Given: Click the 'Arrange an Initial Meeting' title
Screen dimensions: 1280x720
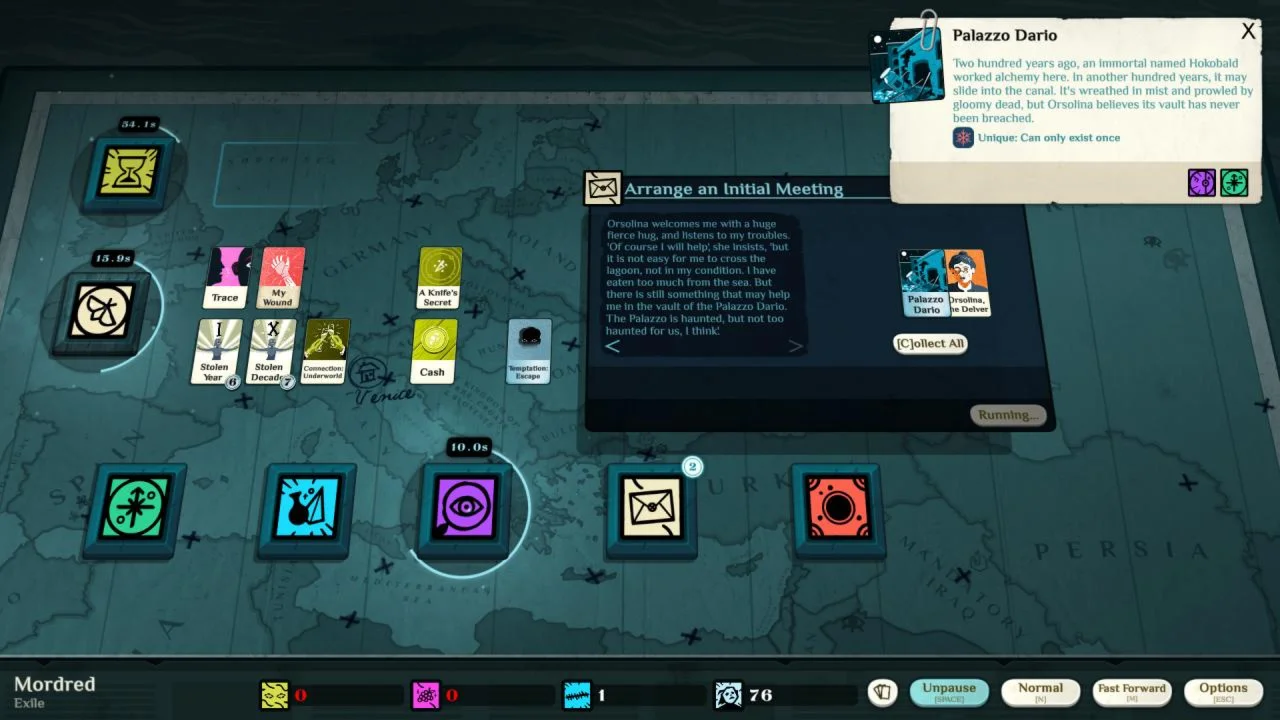Looking at the screenshot, I should click(734, 189).
